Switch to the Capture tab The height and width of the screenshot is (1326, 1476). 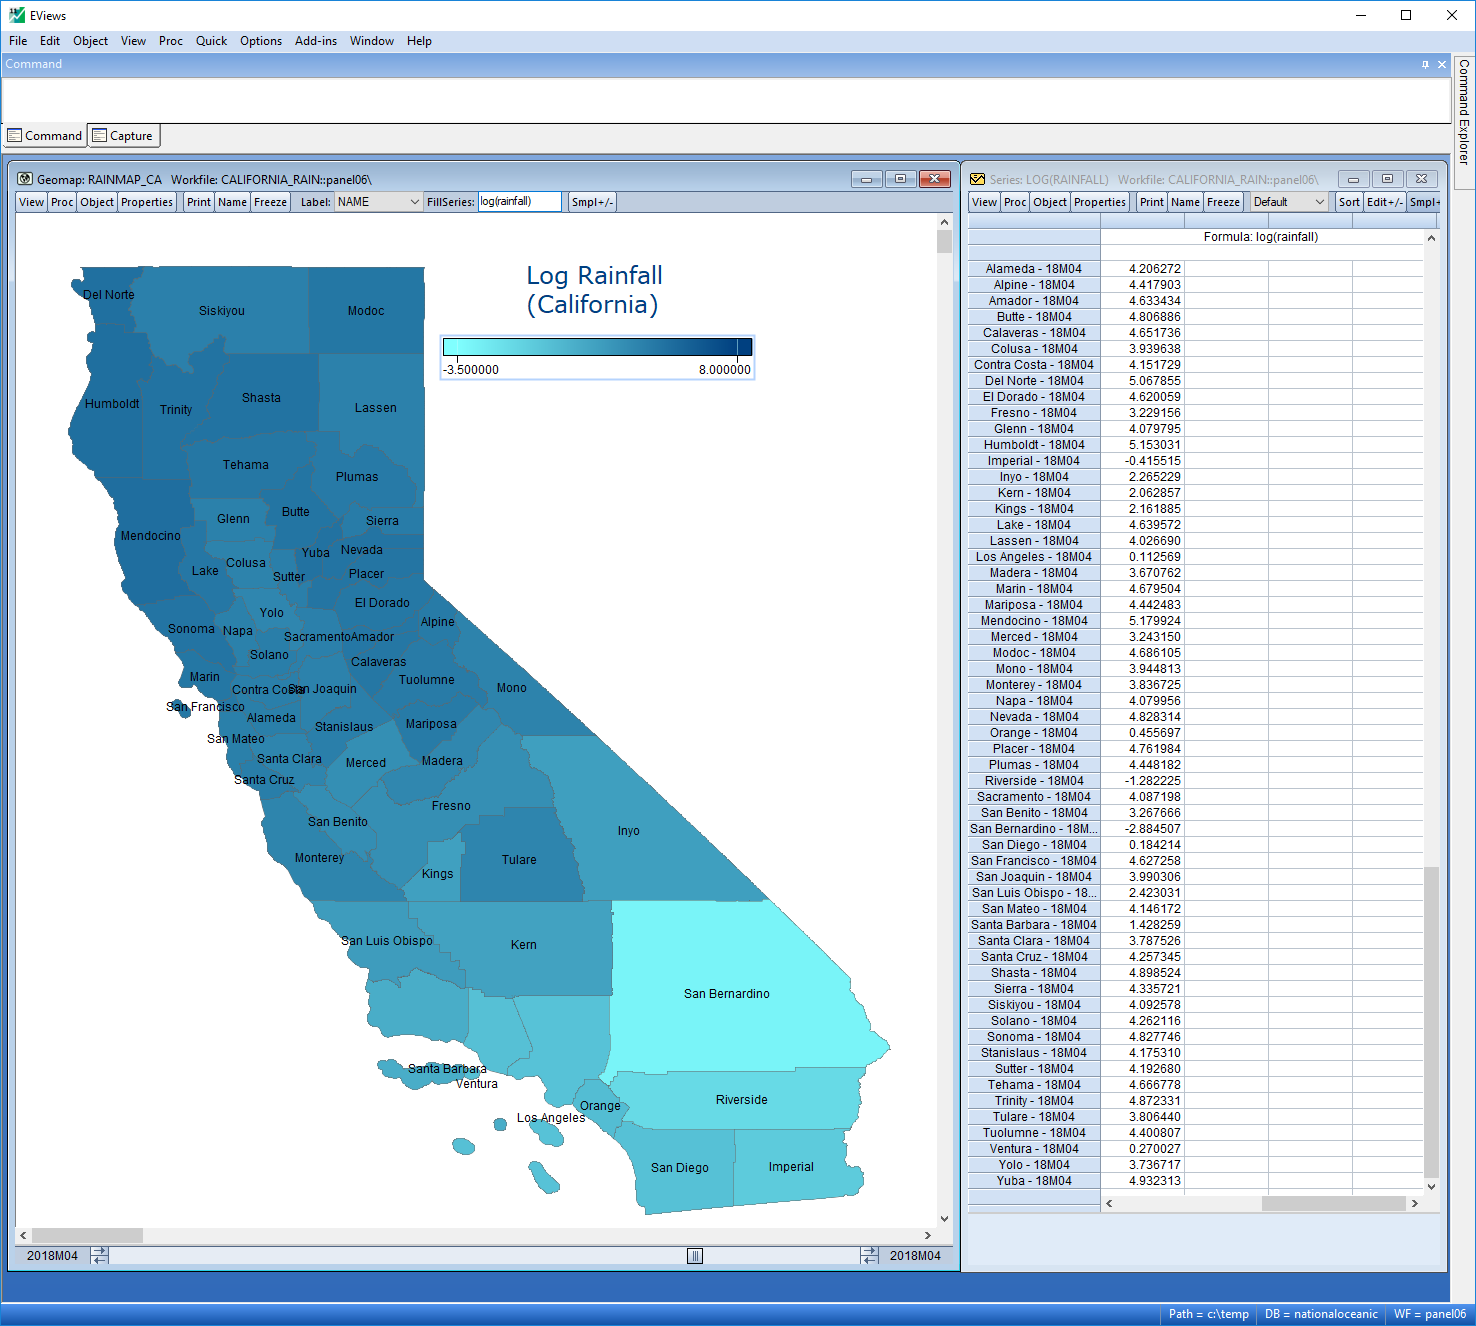(x=123, y=136)
